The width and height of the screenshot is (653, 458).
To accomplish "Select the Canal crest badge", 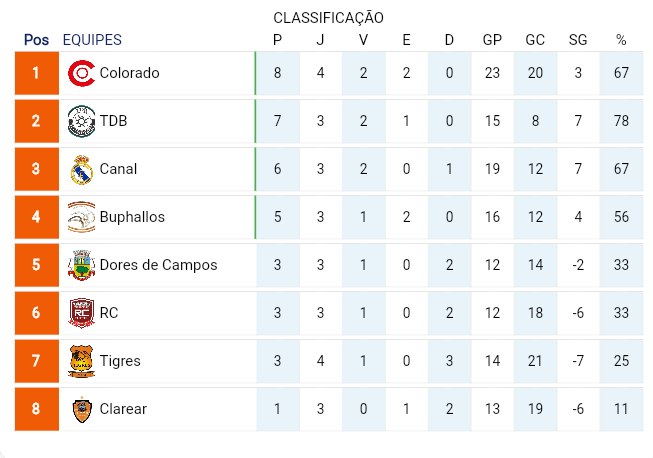I will [x=82, y=169].
